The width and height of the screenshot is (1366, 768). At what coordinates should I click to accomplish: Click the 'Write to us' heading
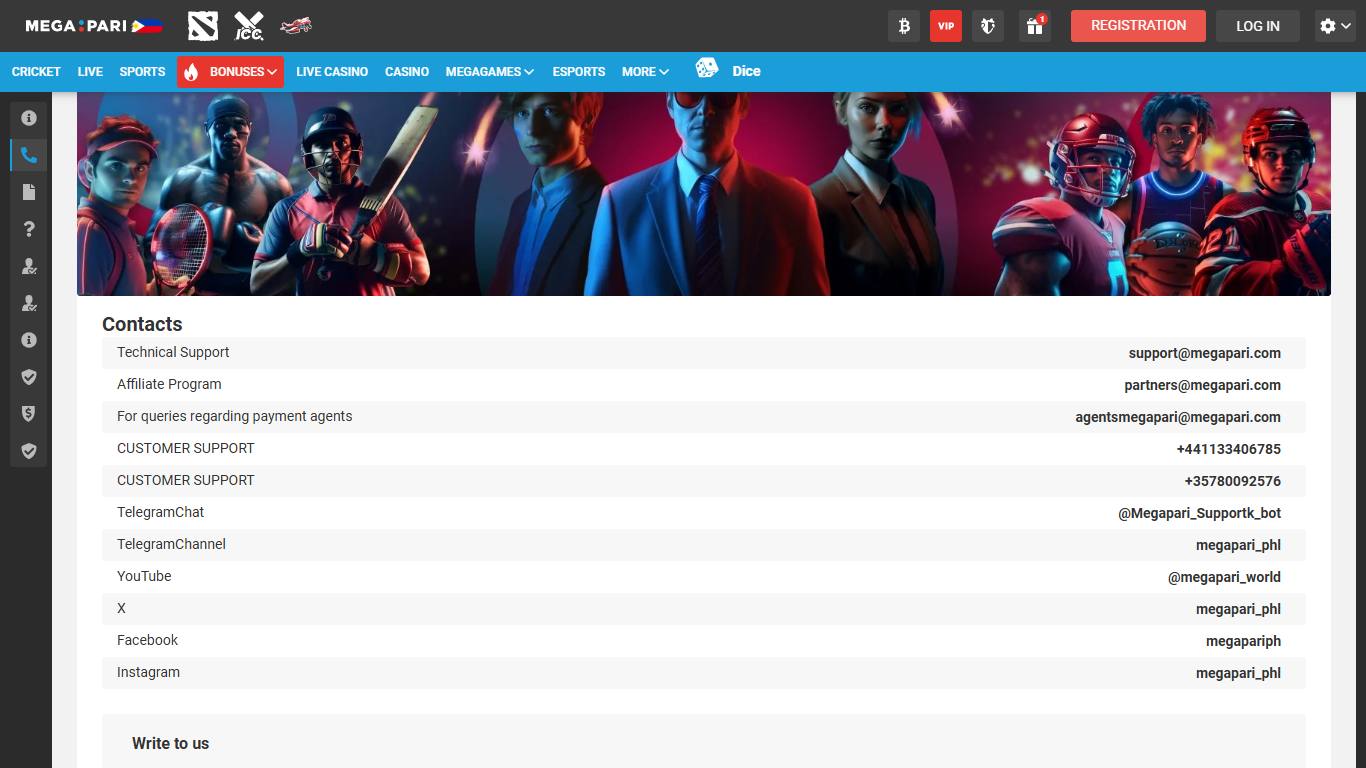[x=170, y=743]
